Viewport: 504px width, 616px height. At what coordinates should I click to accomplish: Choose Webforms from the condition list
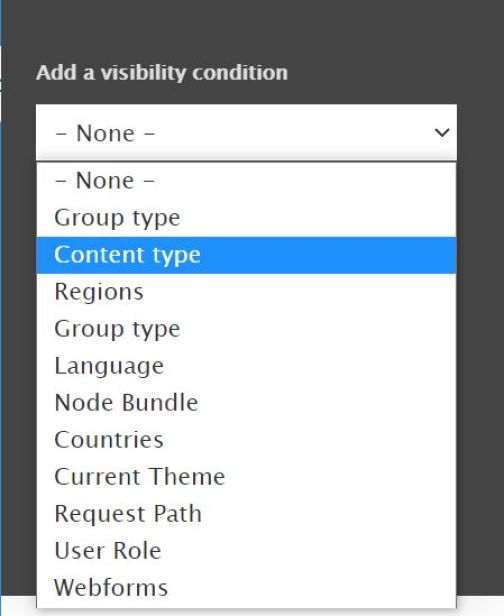pyautogui.click(x=246, y=588)
